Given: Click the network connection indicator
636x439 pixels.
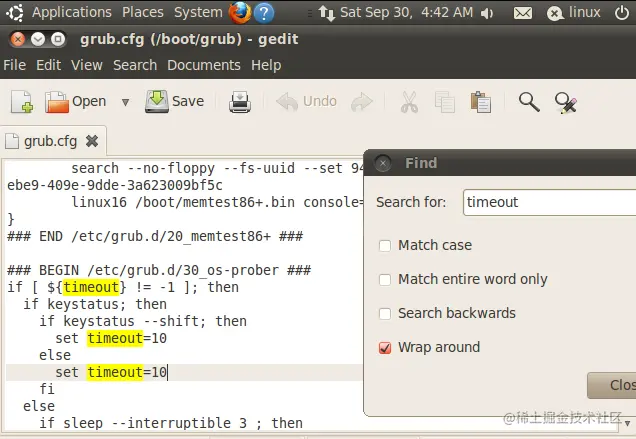Looking at the screenshot, I should pyautogui.click(x=327, y=13).
